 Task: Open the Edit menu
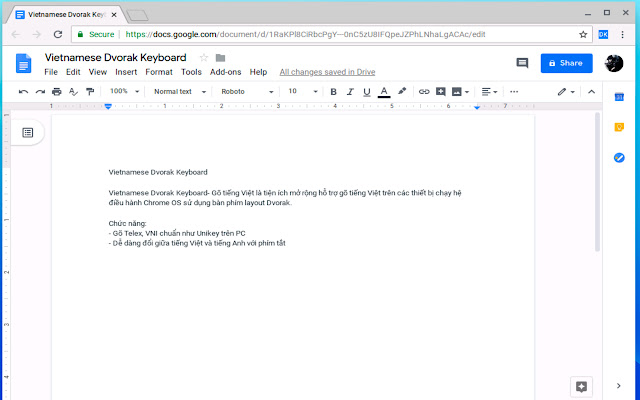click(73, 72)
